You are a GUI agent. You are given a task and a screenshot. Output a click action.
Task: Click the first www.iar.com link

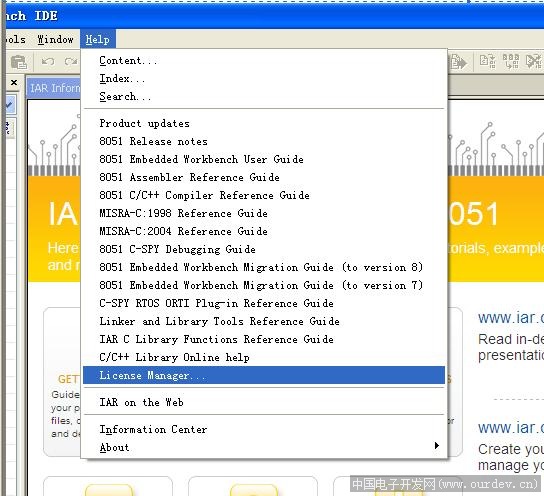510,318
